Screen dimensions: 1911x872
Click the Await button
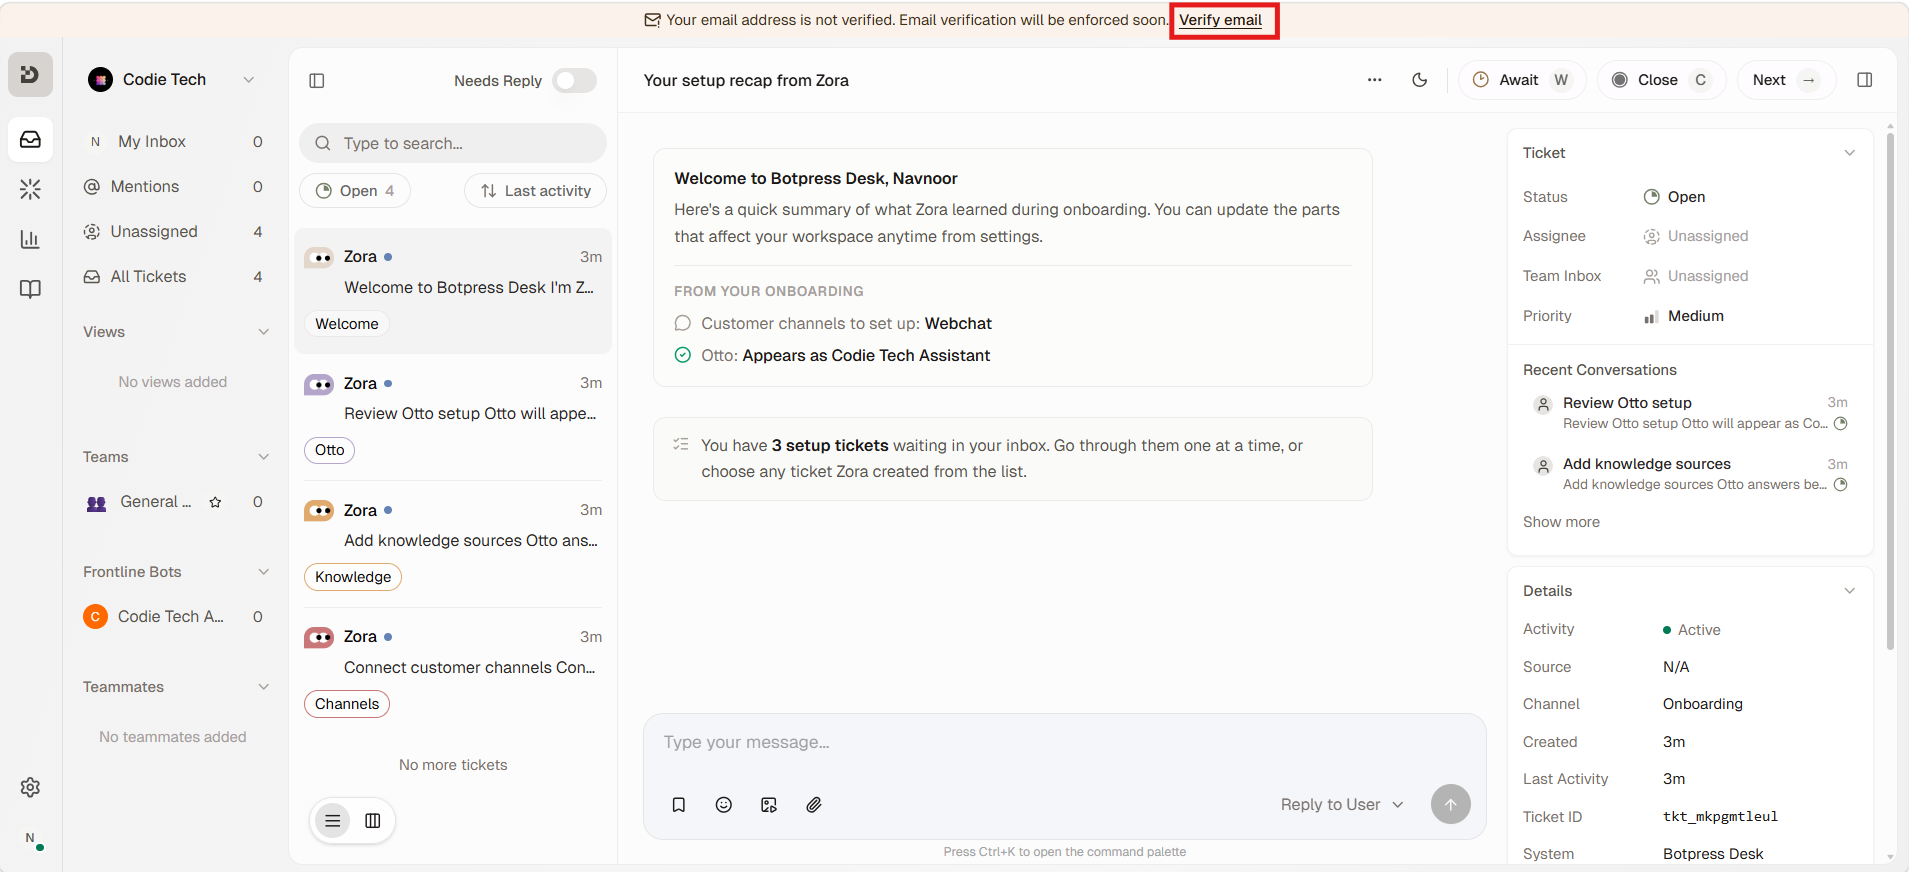coord(1522,80)
